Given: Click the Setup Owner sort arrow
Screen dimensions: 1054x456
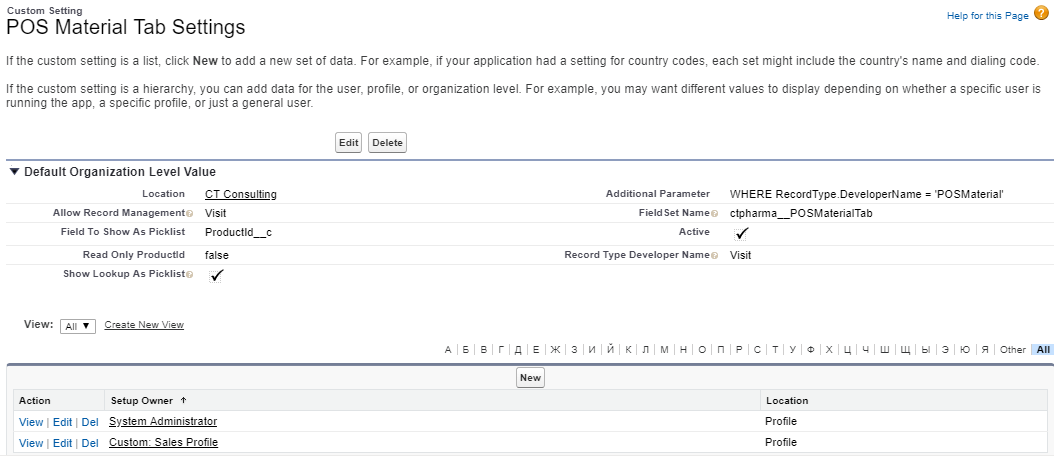Looking at the screenshot, I should [x=183, y=400].
